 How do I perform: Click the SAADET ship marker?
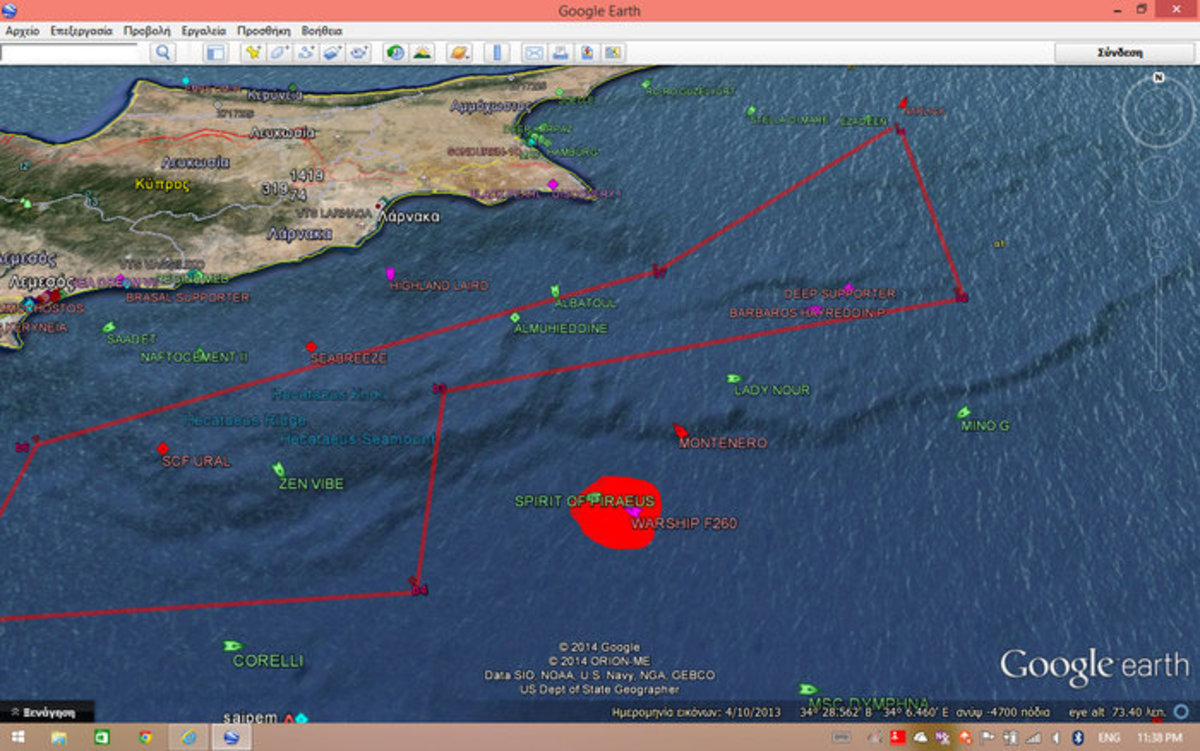(x=110, y=327)
